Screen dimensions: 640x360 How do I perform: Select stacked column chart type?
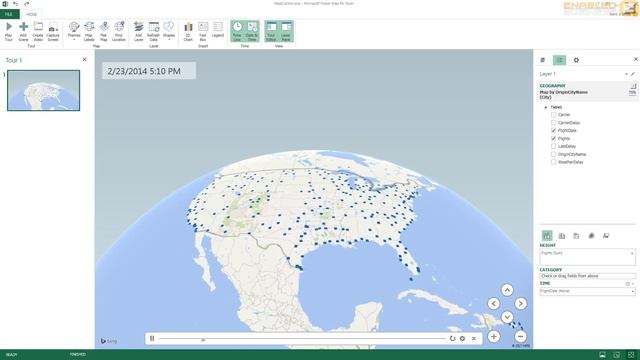547,236
